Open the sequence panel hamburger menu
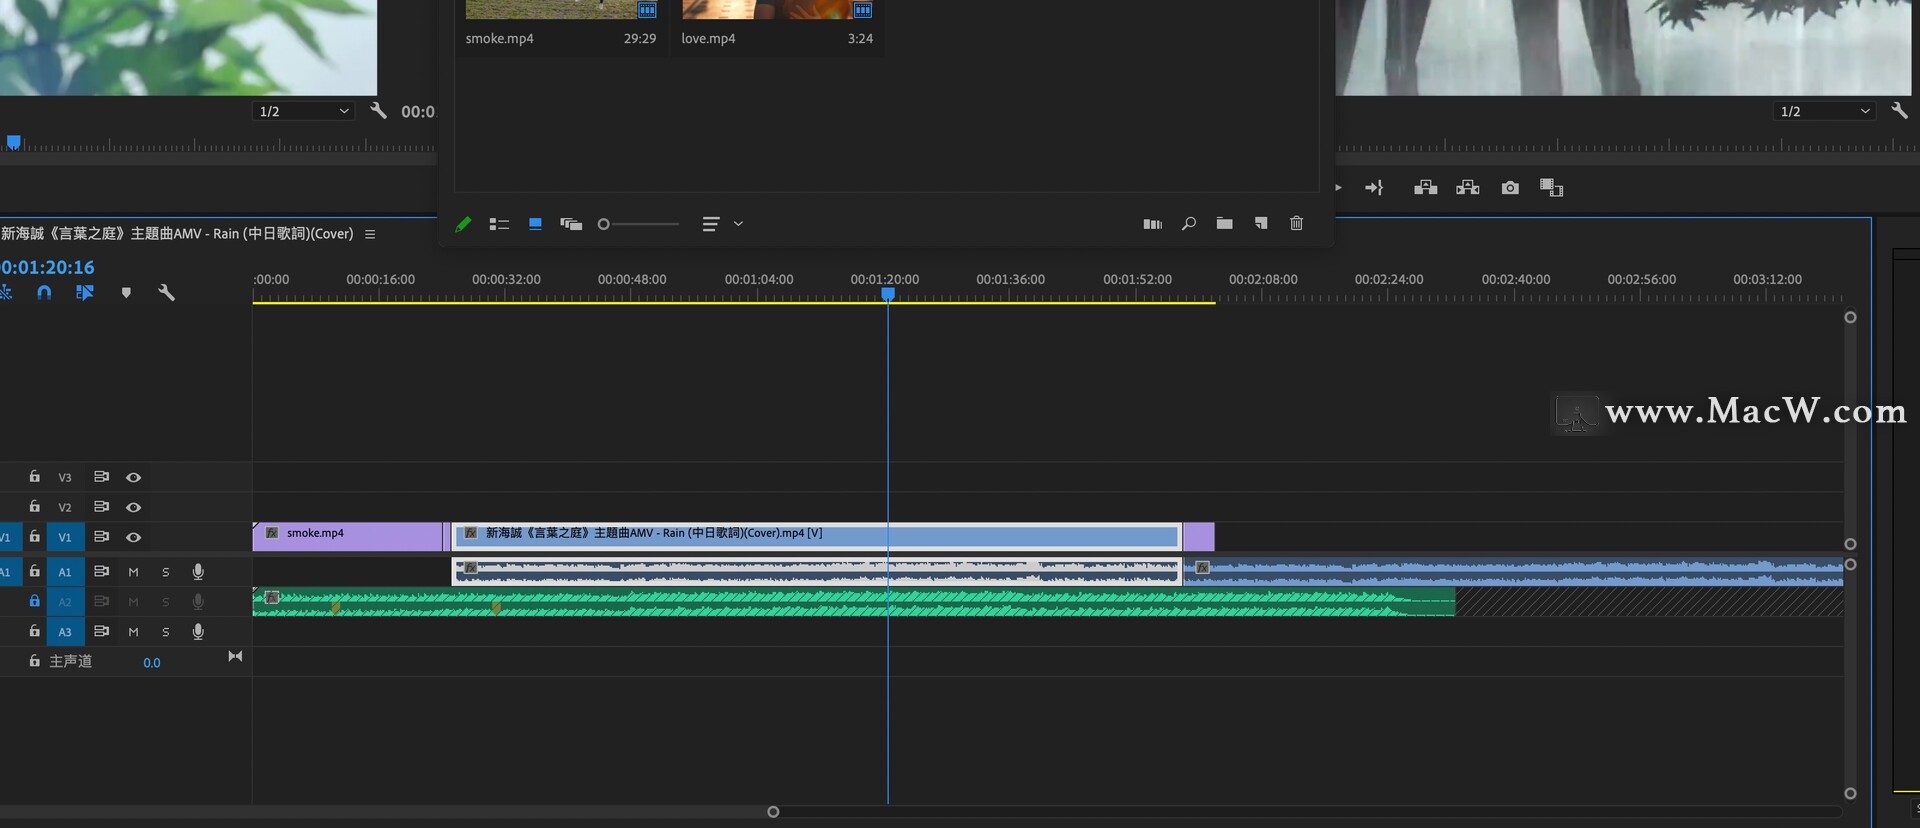The image size is (1920, 828). pos(370,234)
